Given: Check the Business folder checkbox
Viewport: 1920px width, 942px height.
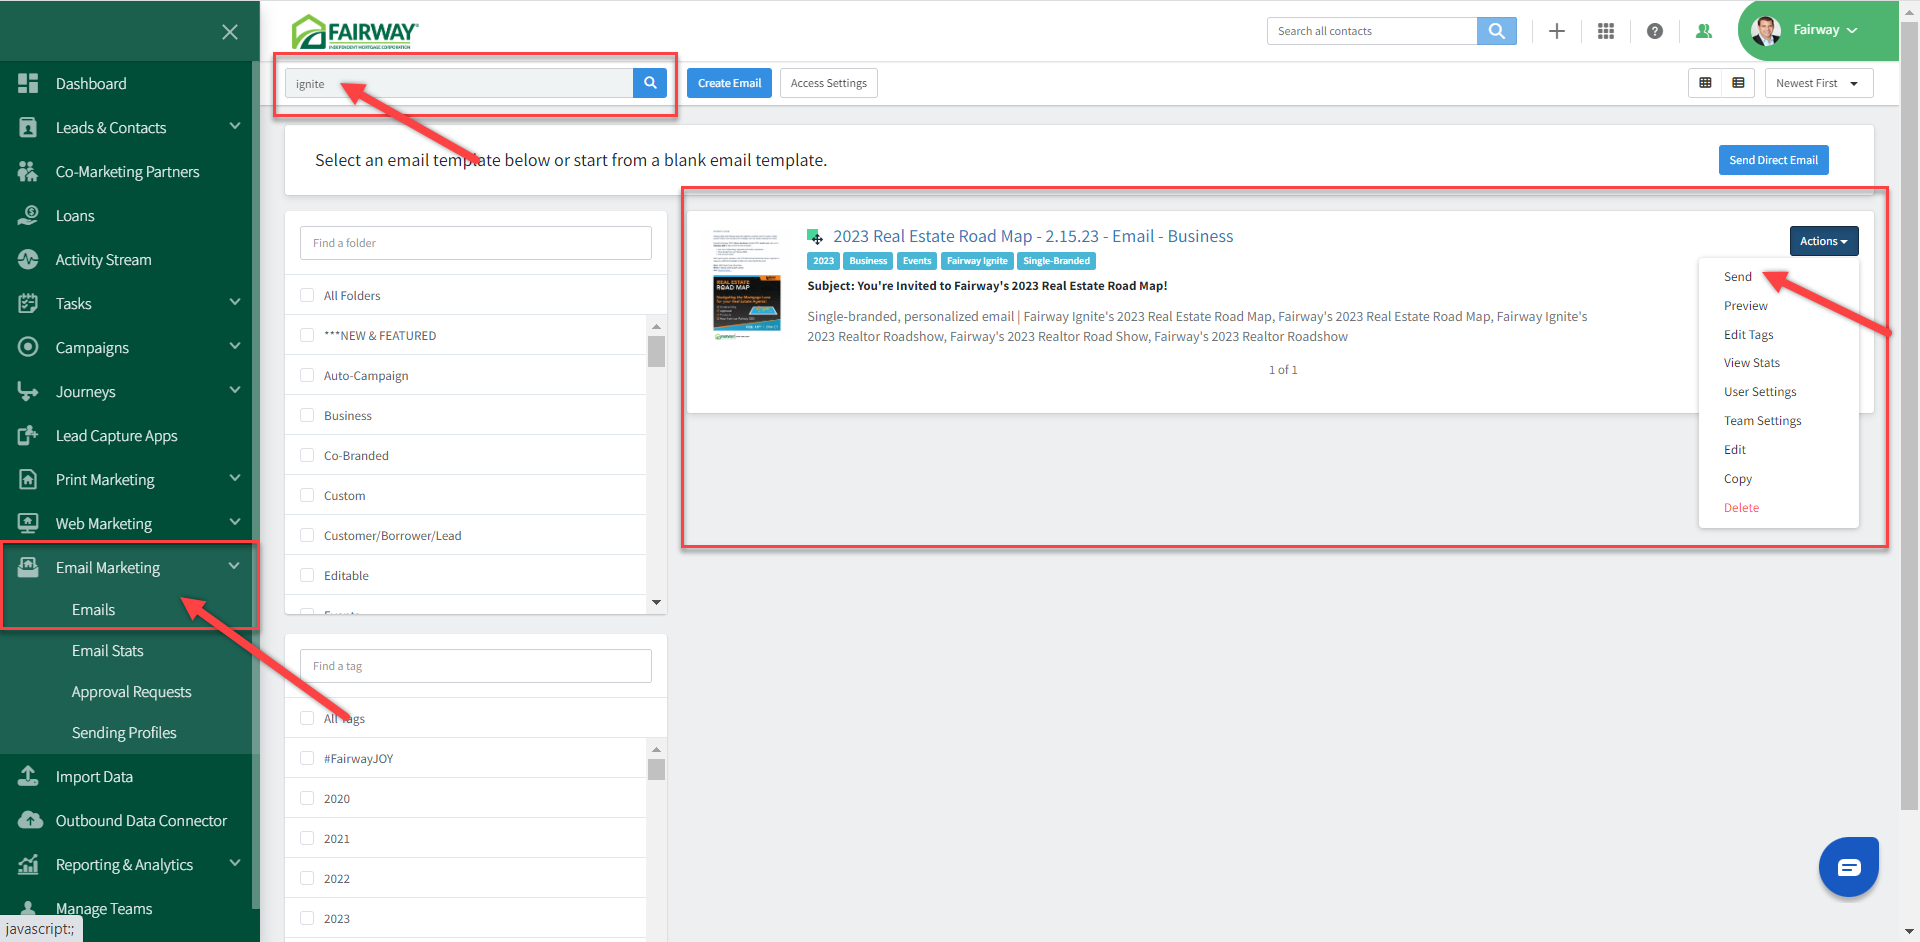Looking at the screenshot, I should [307, 415].
